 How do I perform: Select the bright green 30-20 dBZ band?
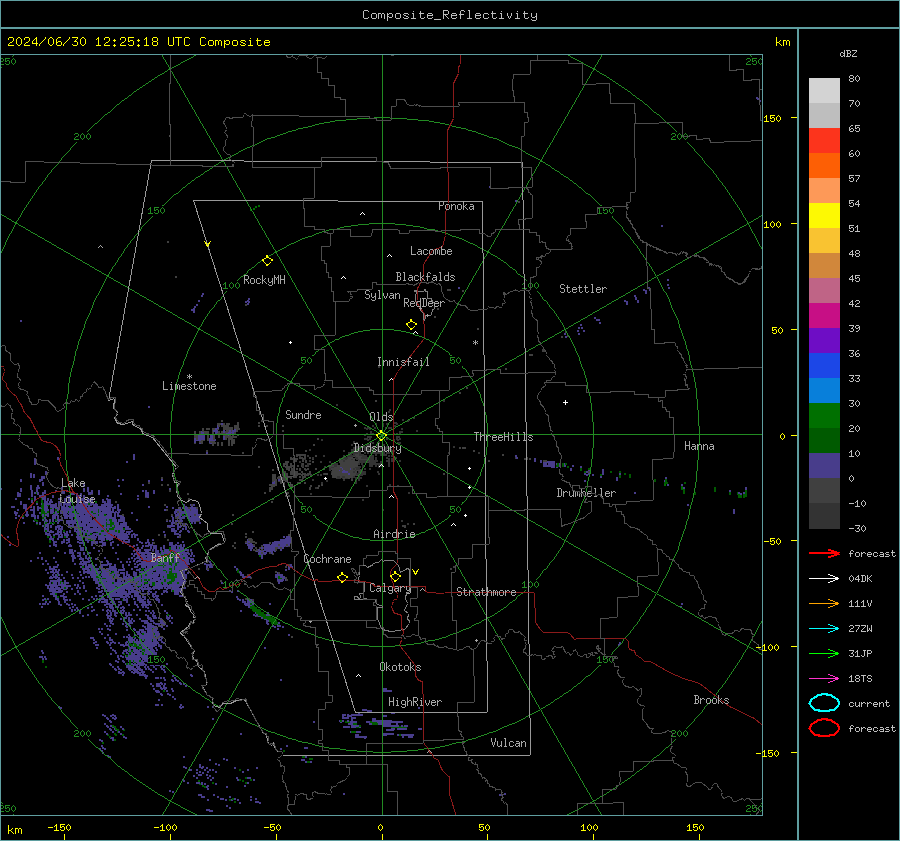(x=824, y=416)
